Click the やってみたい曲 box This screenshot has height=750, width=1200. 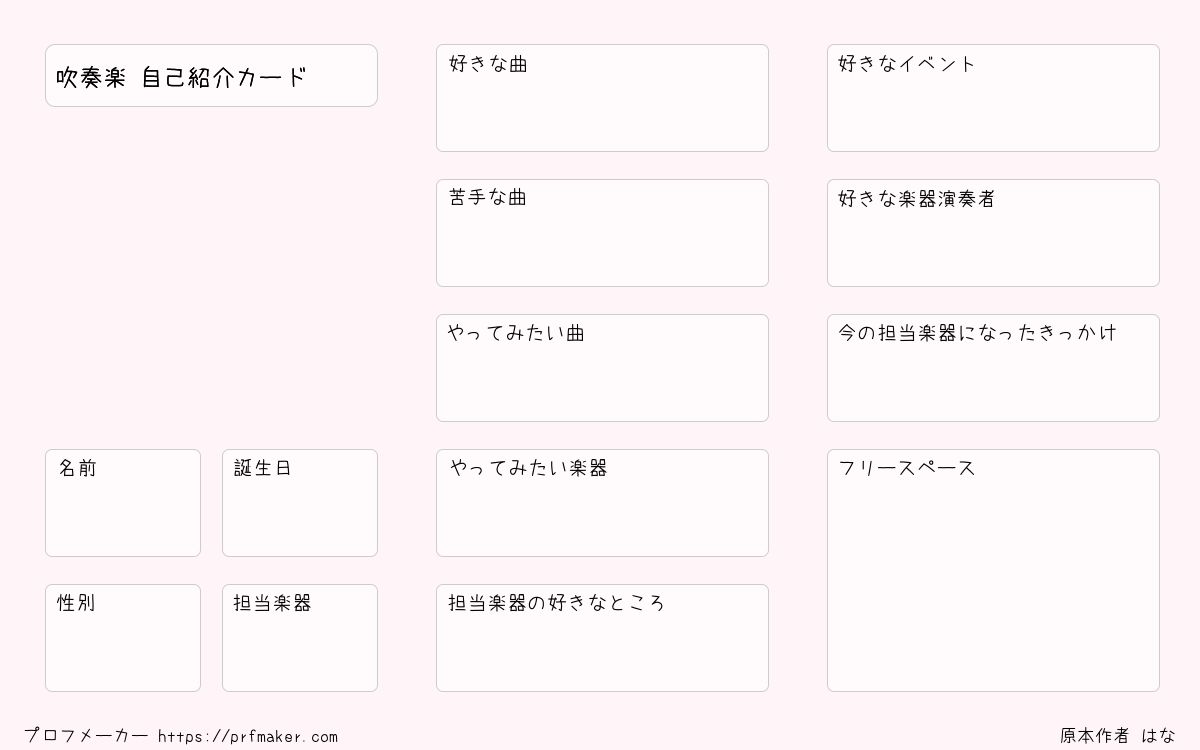point(602,368)
